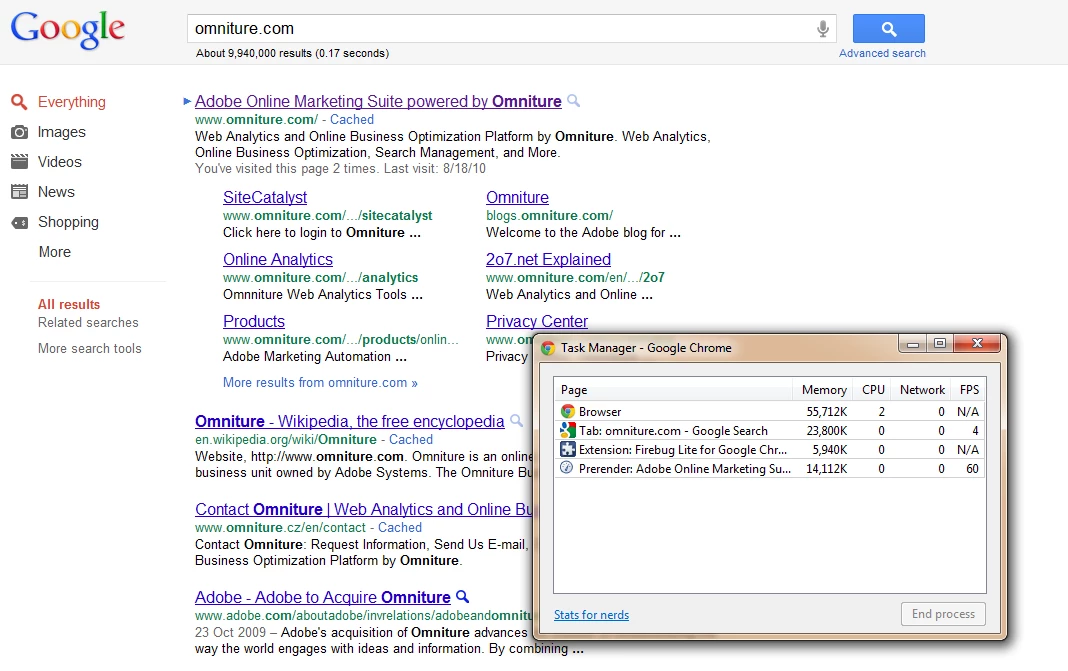Open Cached link for Wikipedia result
Screen dimensions: 1068x671
411,439
